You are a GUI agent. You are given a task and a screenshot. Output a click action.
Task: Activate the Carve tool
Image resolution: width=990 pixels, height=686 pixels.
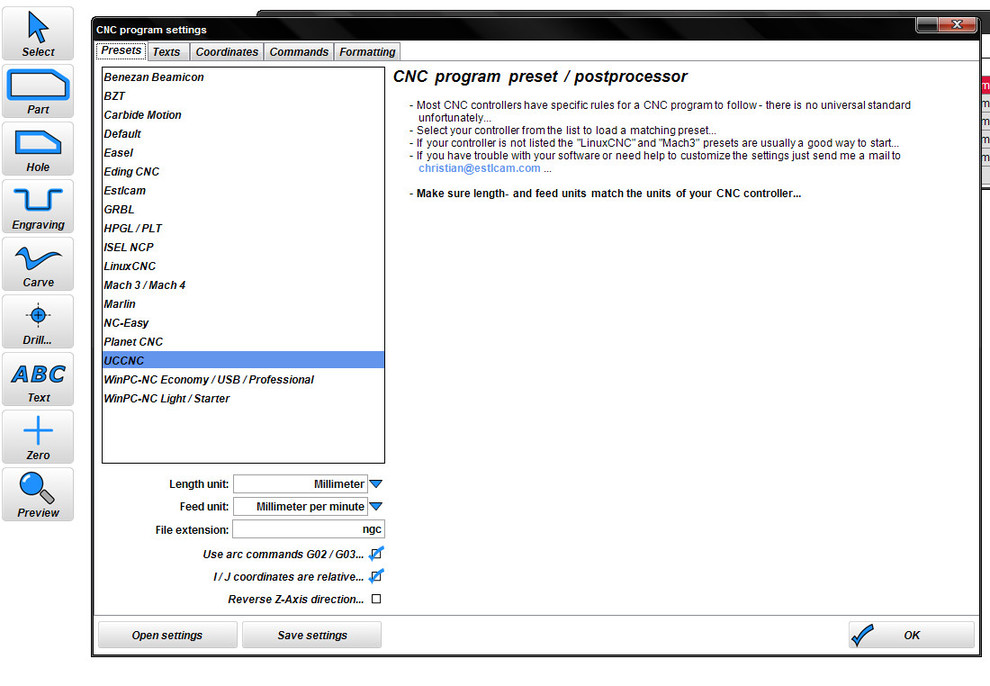pos(38,264)
